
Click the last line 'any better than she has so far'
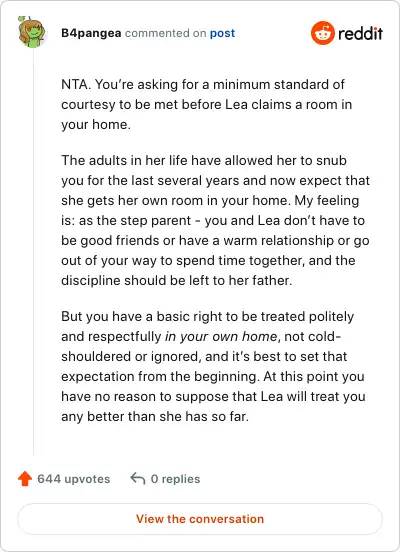pyautogui.click(x=155, y=416)
